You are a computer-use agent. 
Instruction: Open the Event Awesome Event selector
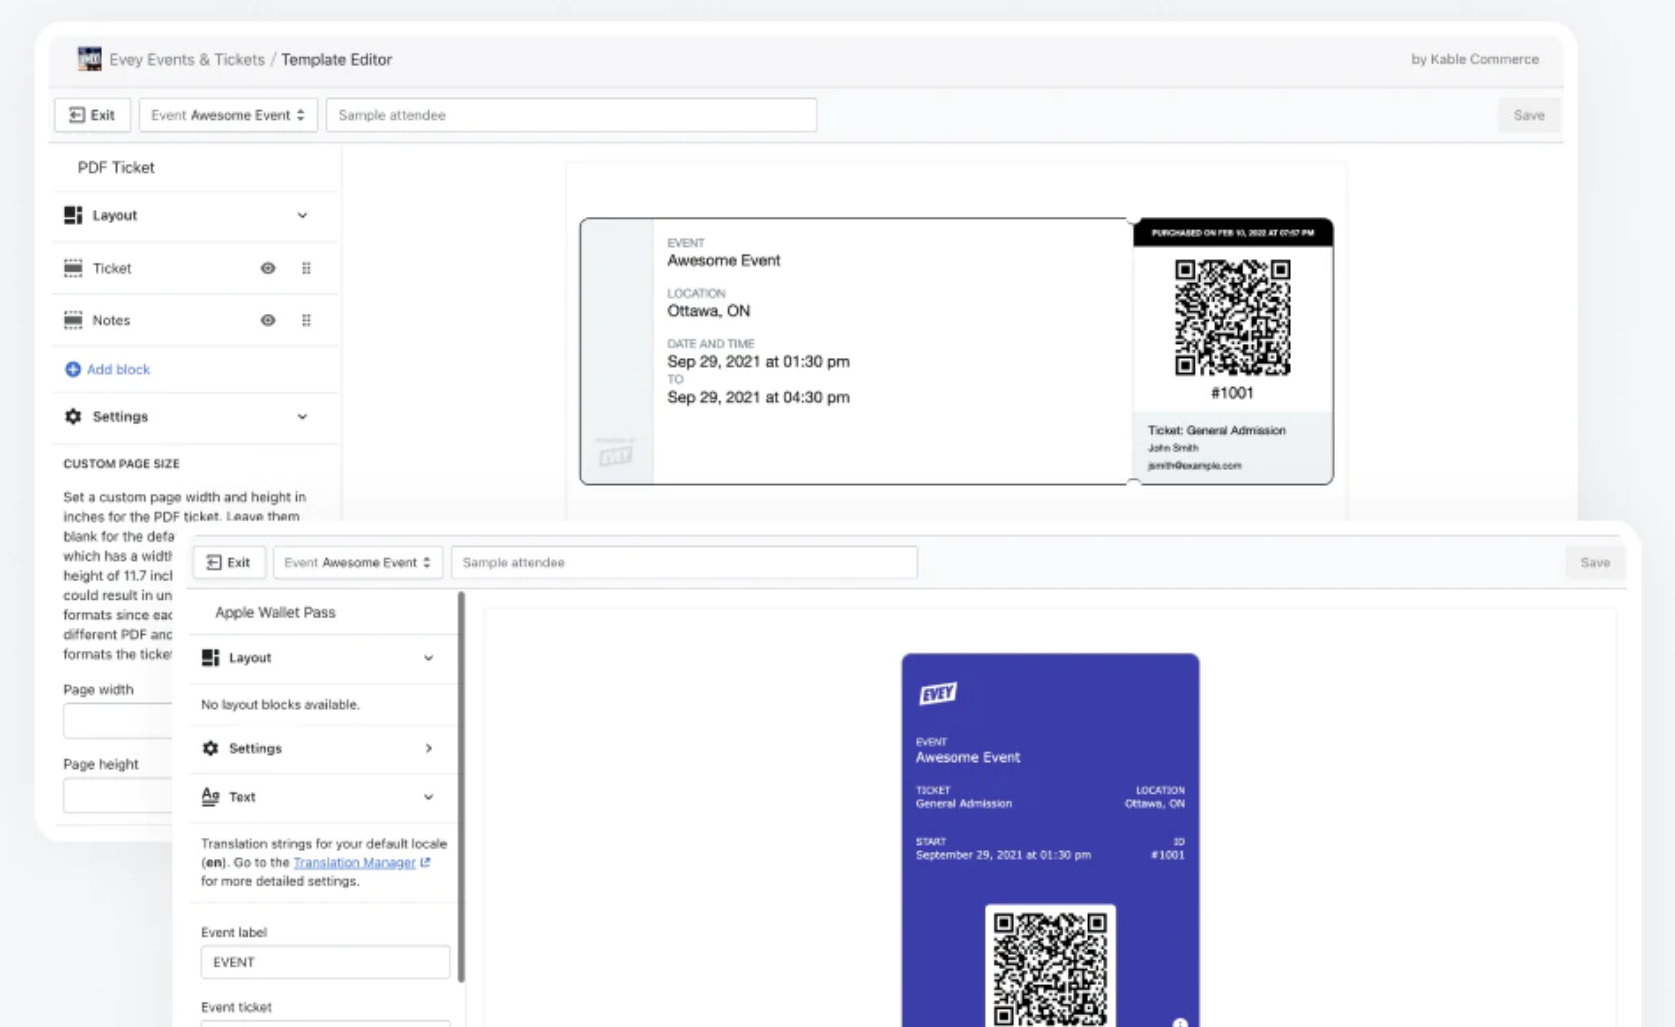tap(227, 114)
